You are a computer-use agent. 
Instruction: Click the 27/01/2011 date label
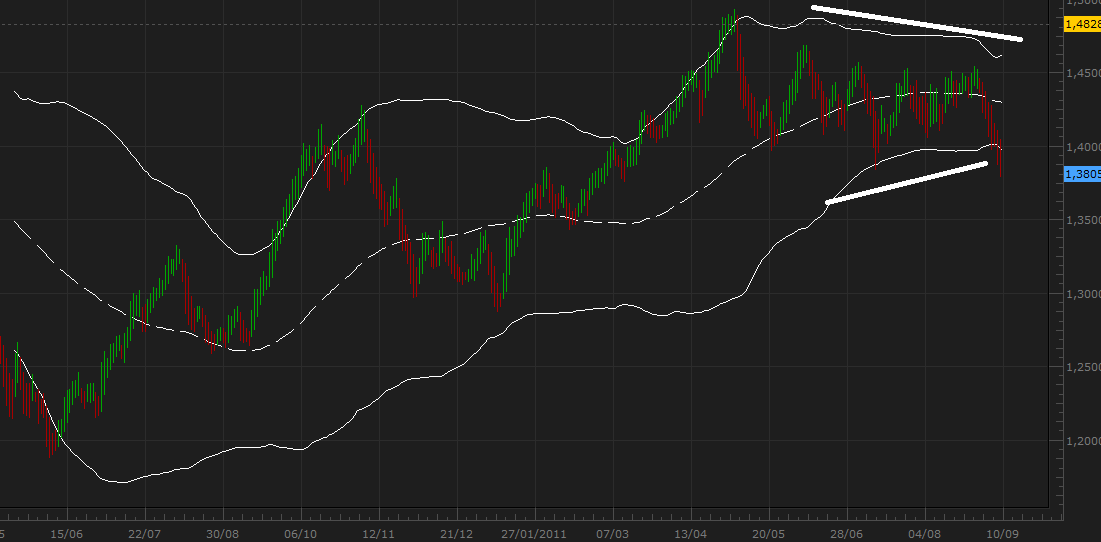tap(536, 534)
